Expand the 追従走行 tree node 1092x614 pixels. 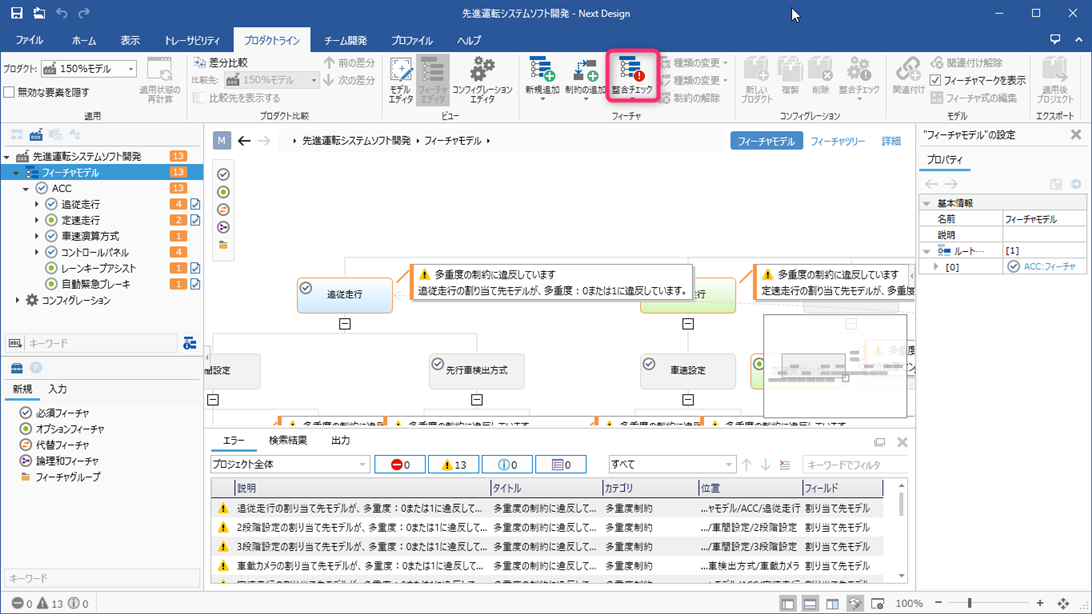click(x=36, y=204)
